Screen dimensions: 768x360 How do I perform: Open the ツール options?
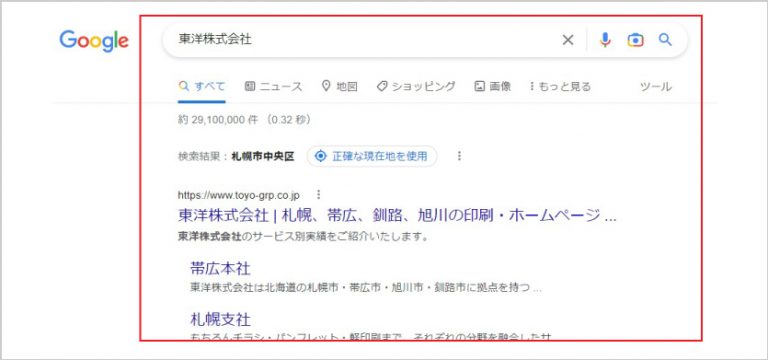pos(656,87)
